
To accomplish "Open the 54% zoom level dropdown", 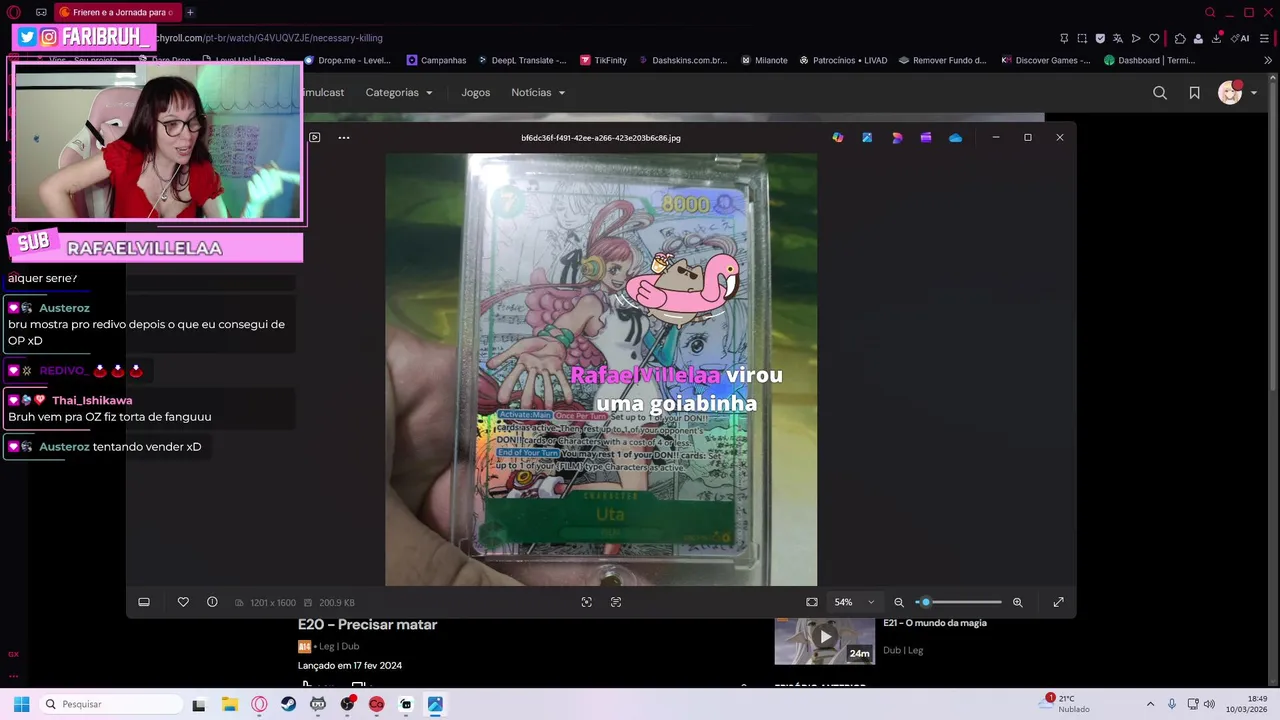I will [855, 602].
